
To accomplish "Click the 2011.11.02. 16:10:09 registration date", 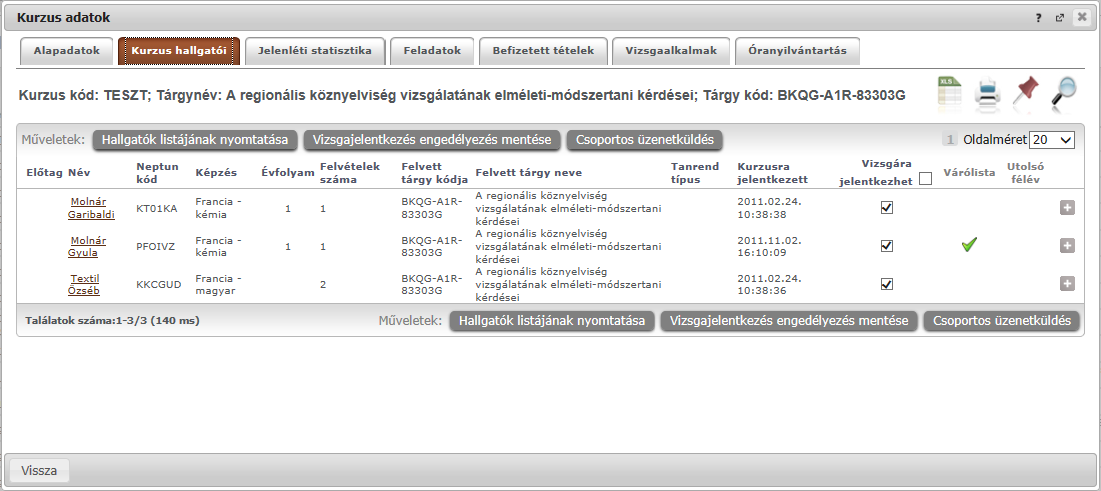I will pos(770,246).
